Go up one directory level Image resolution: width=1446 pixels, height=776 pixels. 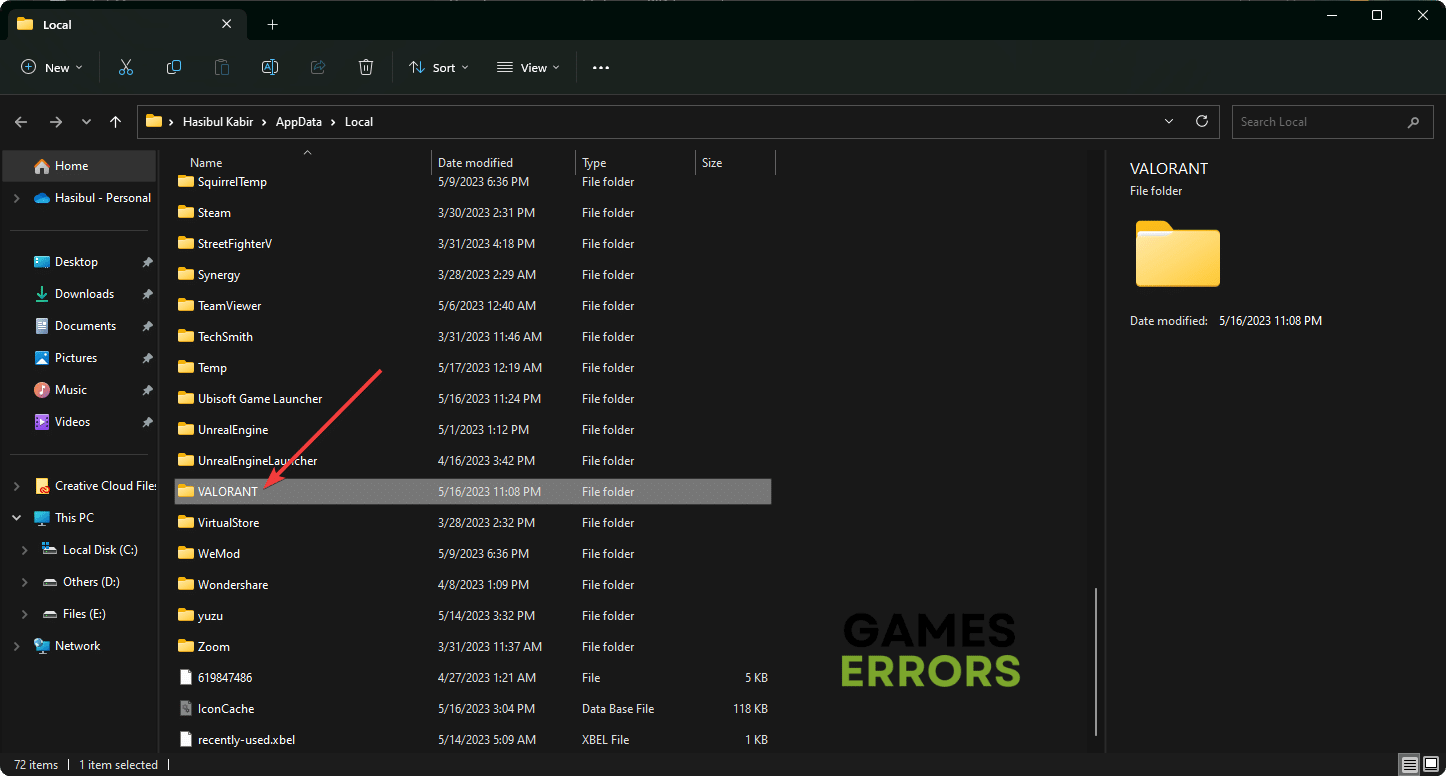(x=116, y=122)
